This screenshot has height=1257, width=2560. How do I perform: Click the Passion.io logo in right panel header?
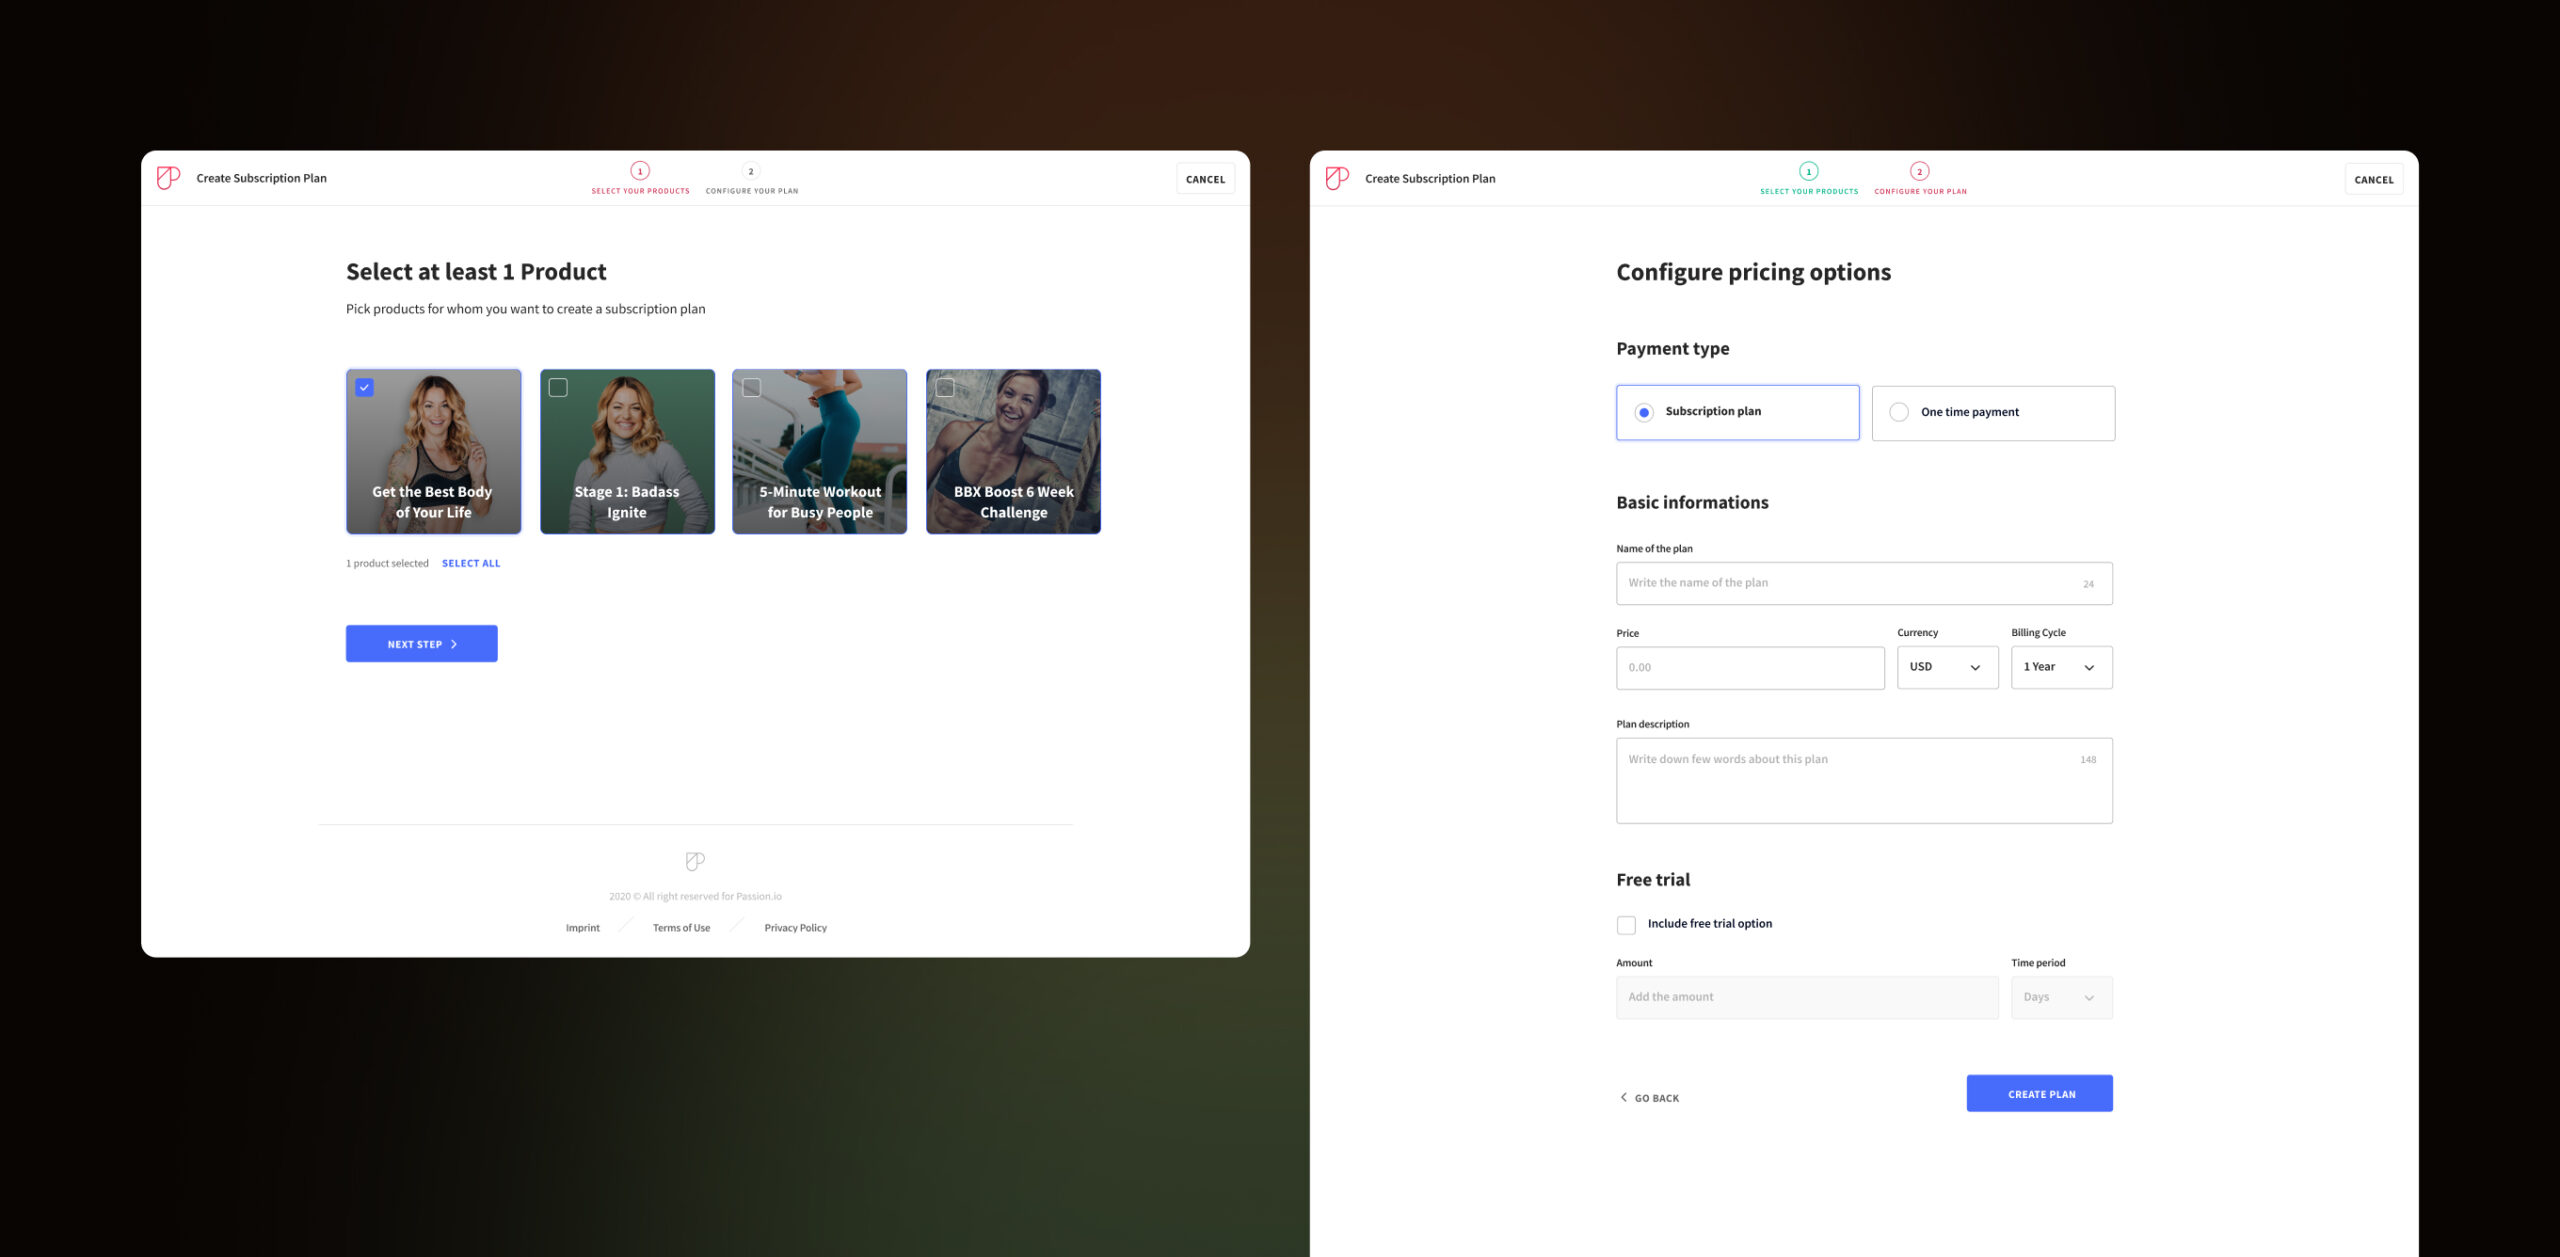point(1337,178)
